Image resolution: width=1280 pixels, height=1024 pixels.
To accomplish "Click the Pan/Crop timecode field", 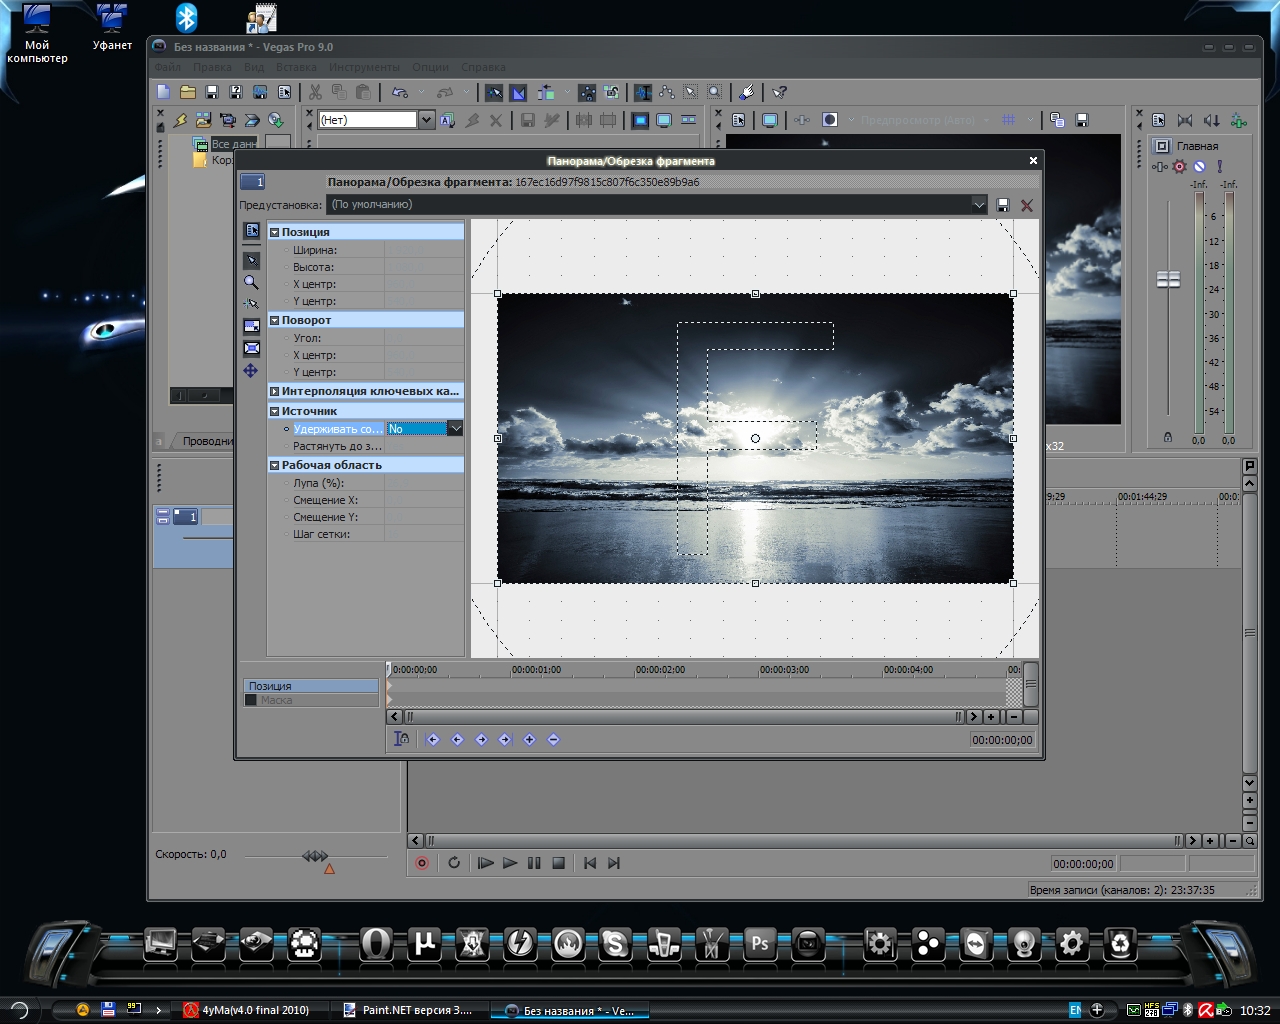I will pos(1002,740).
